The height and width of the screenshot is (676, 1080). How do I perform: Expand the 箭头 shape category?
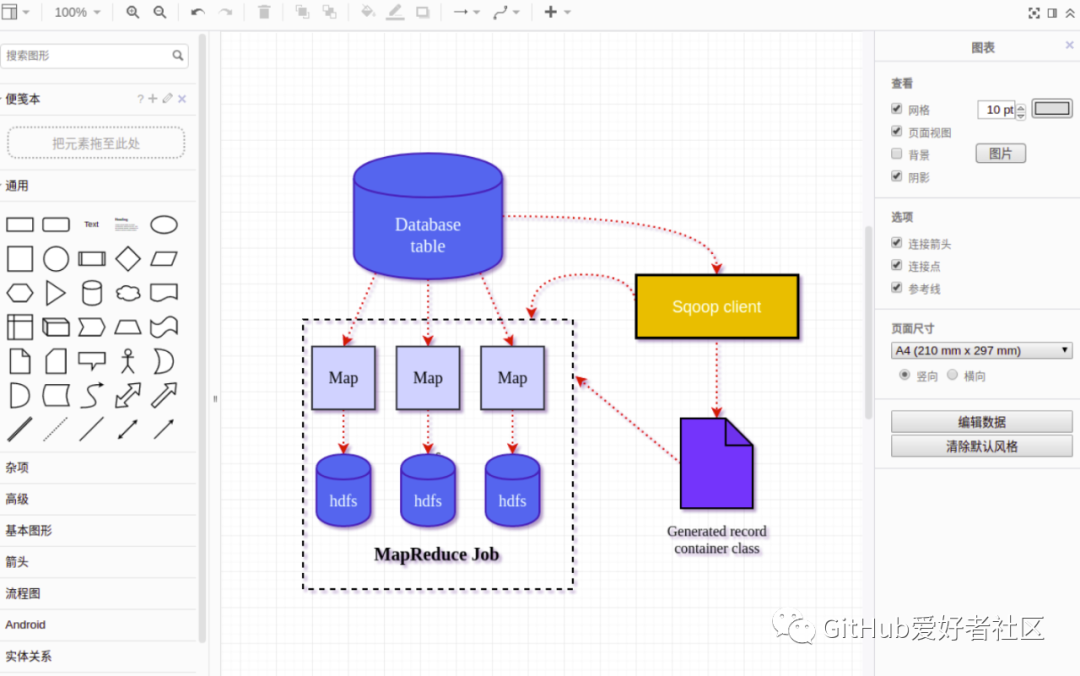(17, 562)
